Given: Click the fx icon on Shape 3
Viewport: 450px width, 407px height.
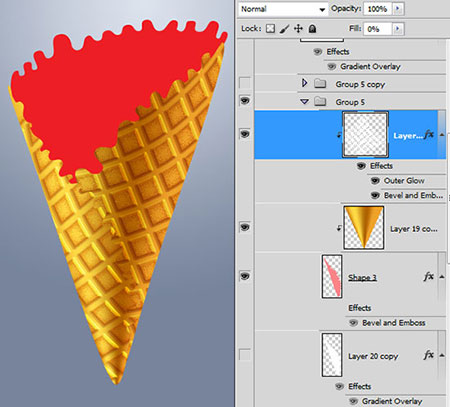Looking at the screenshot, I should (429, 276).
